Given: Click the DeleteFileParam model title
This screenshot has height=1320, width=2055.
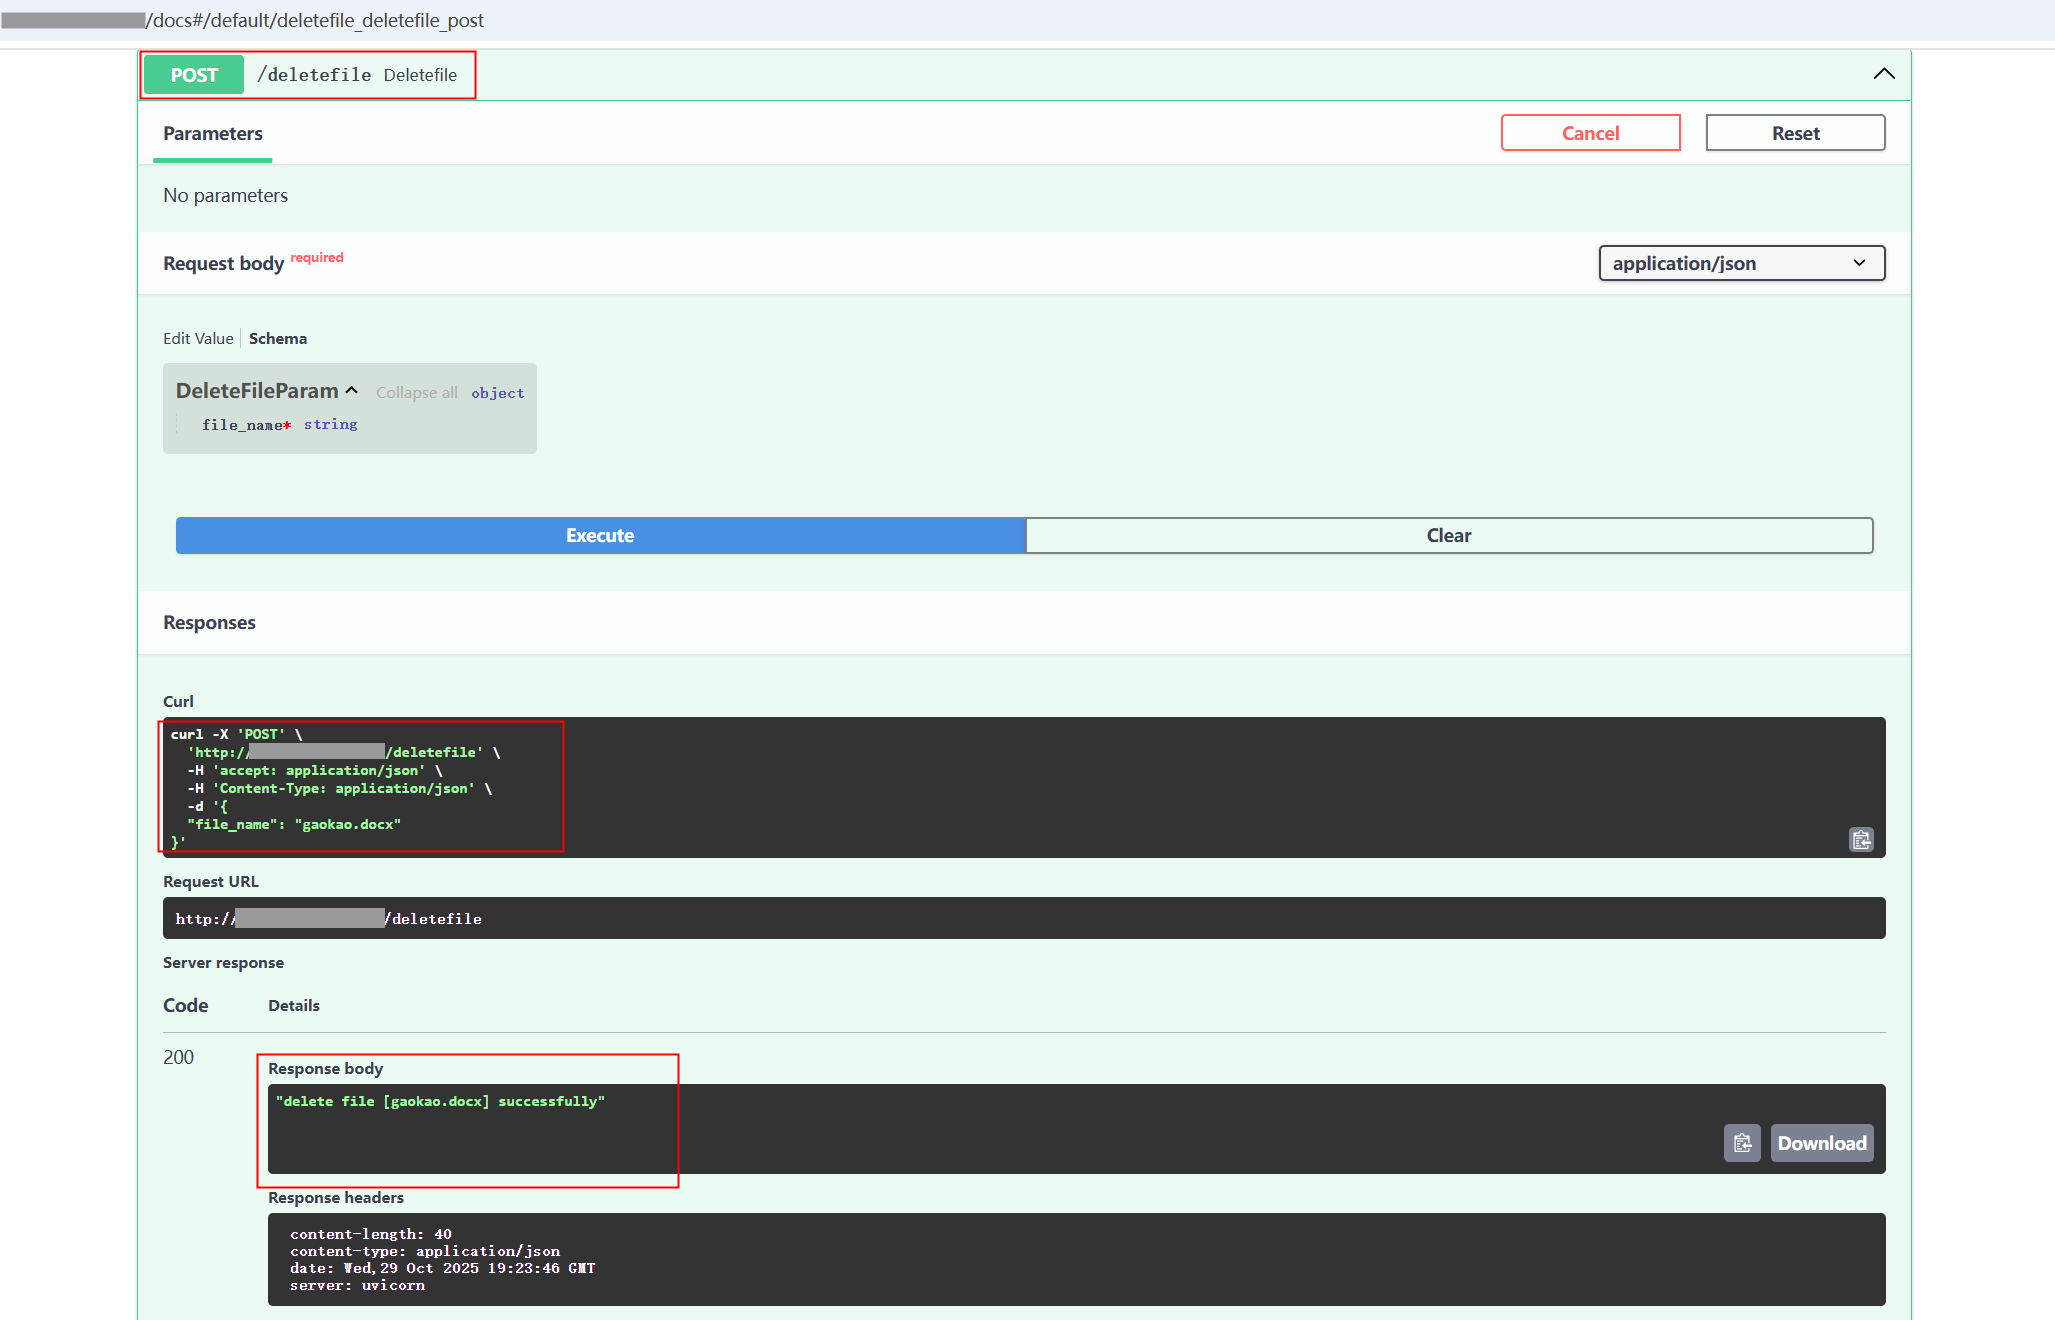Looking at the screenshot, I should pyautogui.click(x=257, y=391).
